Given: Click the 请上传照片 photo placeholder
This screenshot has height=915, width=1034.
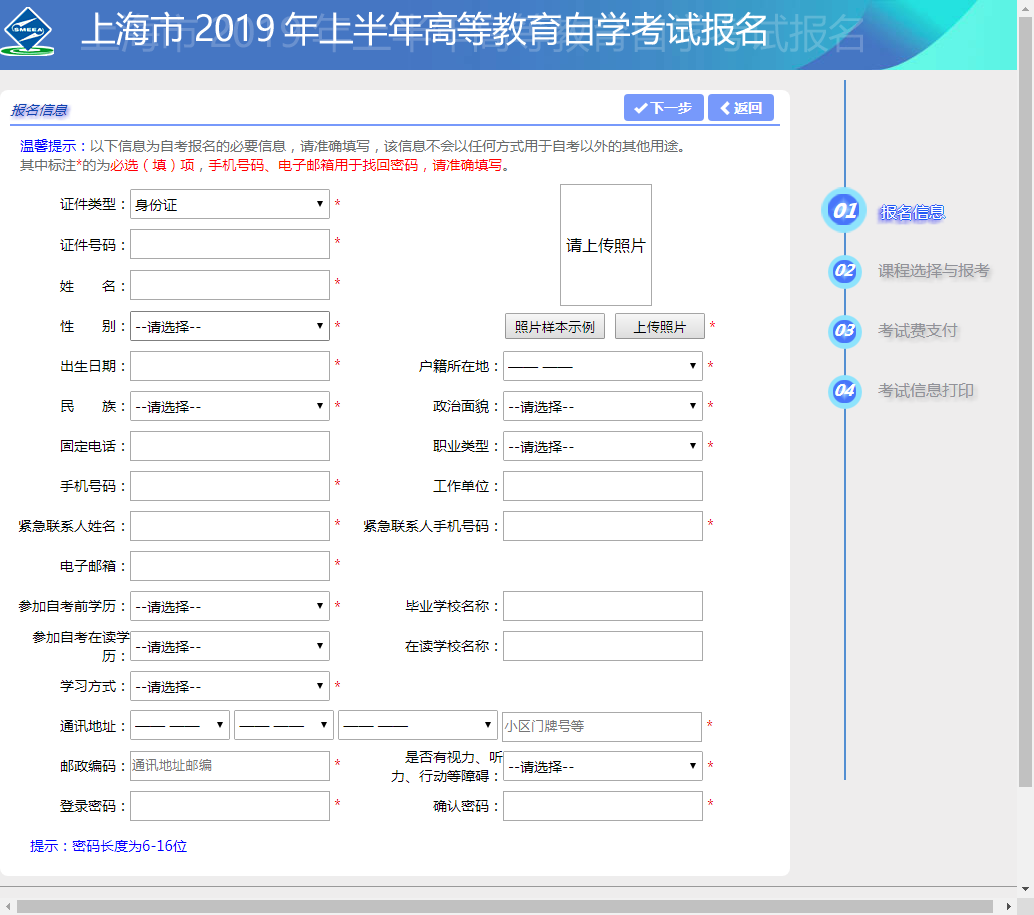Looking at the screenshot, I should click(605, 245).
